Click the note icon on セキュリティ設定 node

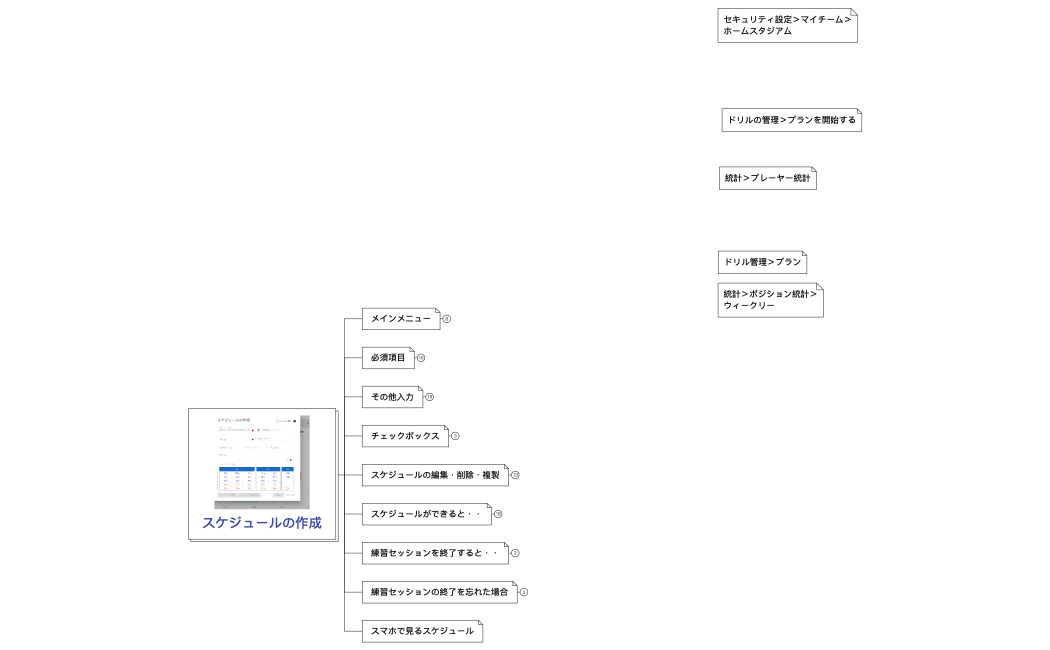tap(853, 12)
